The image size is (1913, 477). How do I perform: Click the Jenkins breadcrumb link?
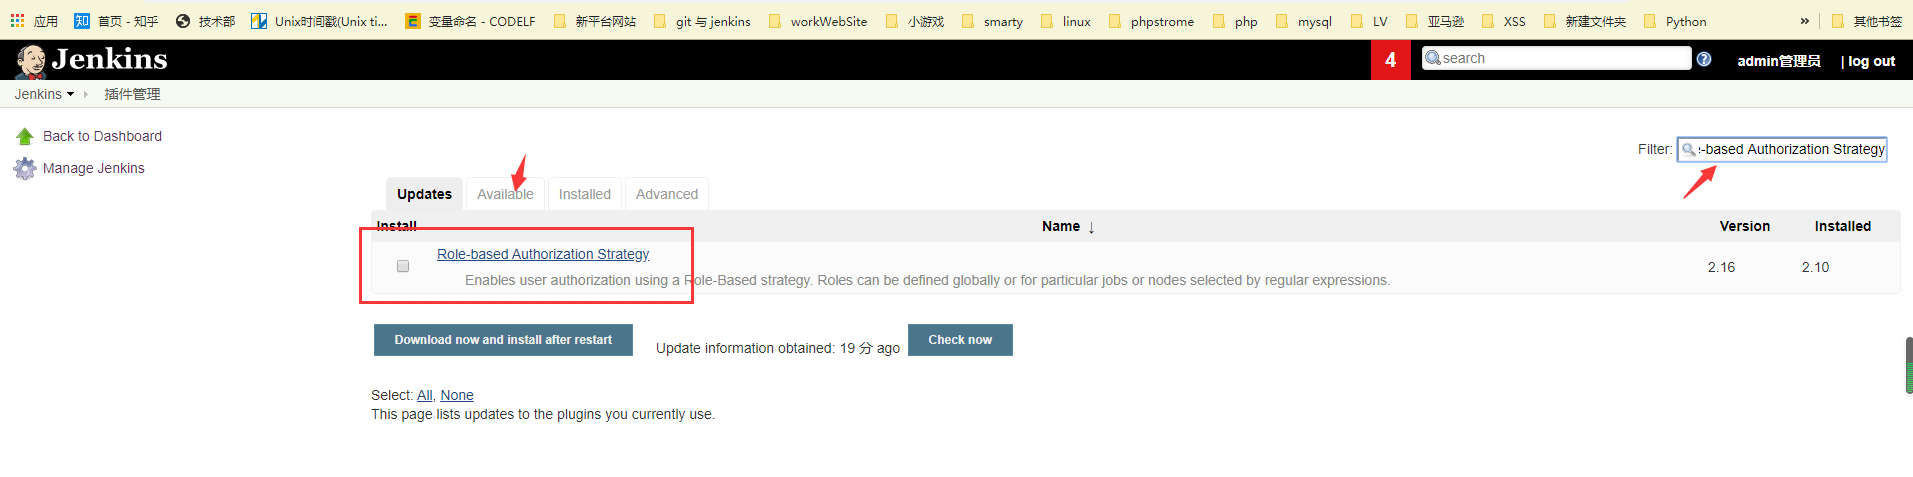click(38, 94)
